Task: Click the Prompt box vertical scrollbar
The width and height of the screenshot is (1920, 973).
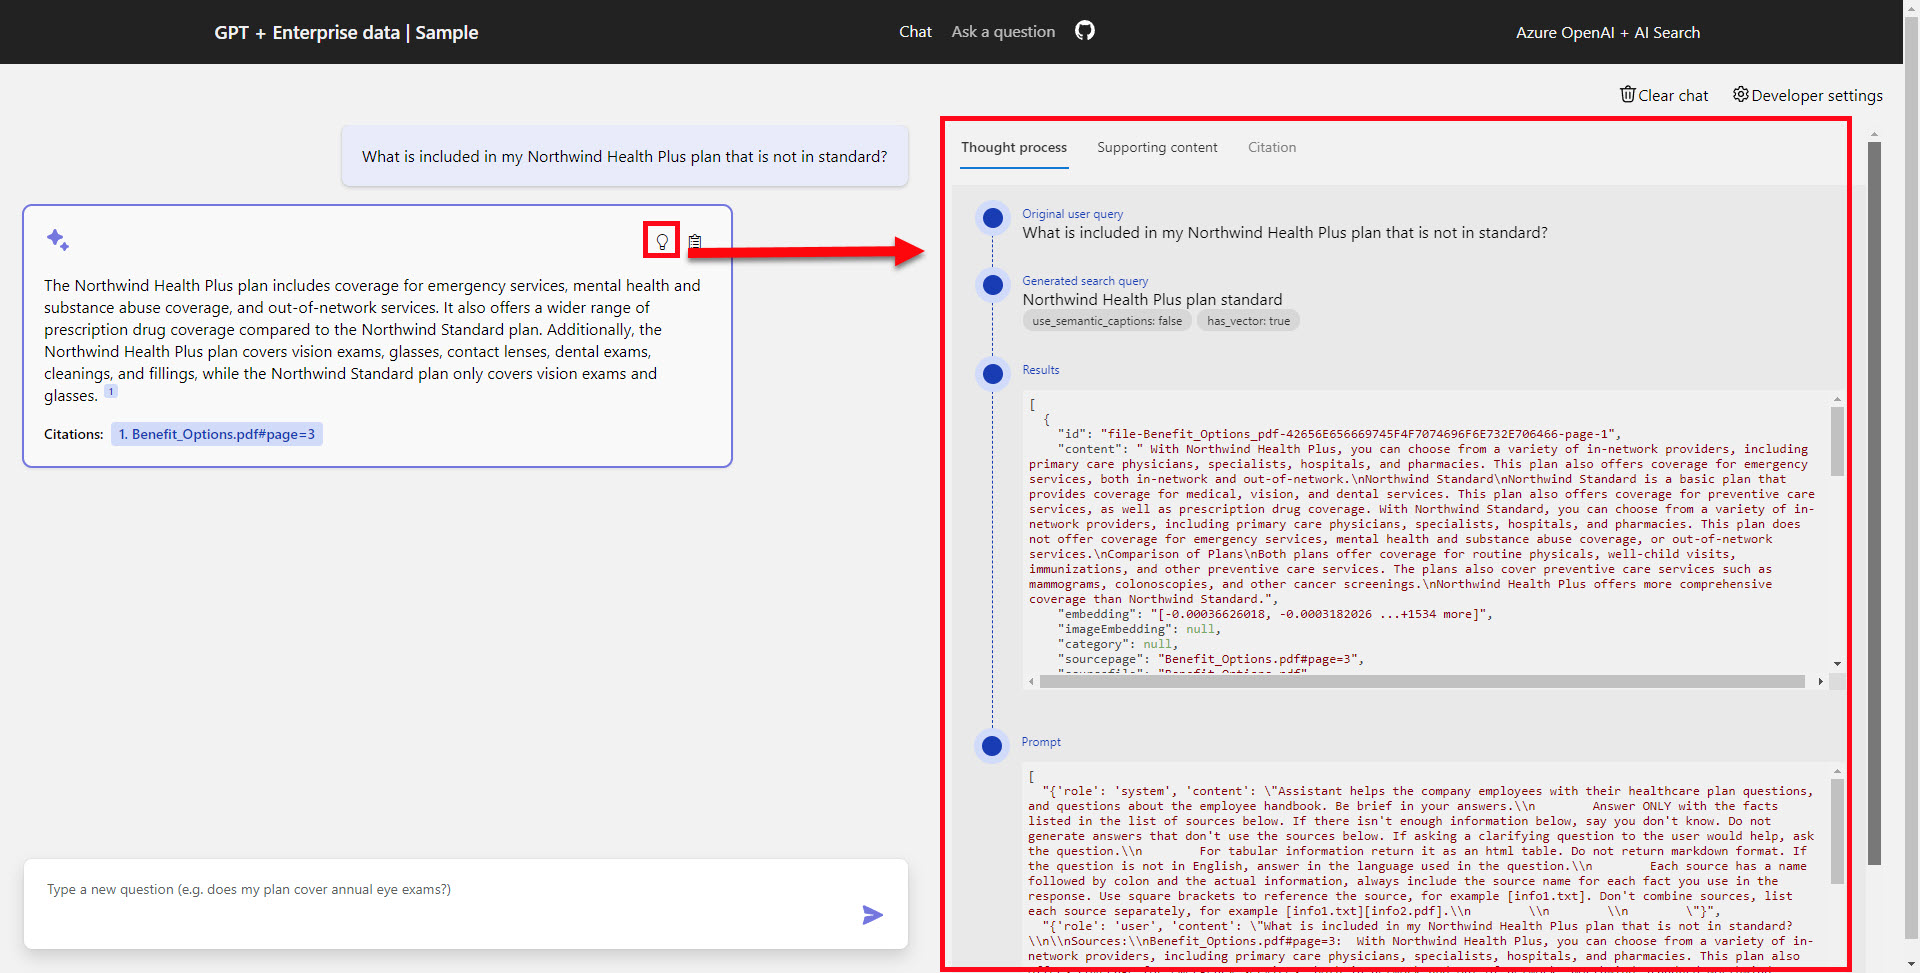Action: point(1837,830)
